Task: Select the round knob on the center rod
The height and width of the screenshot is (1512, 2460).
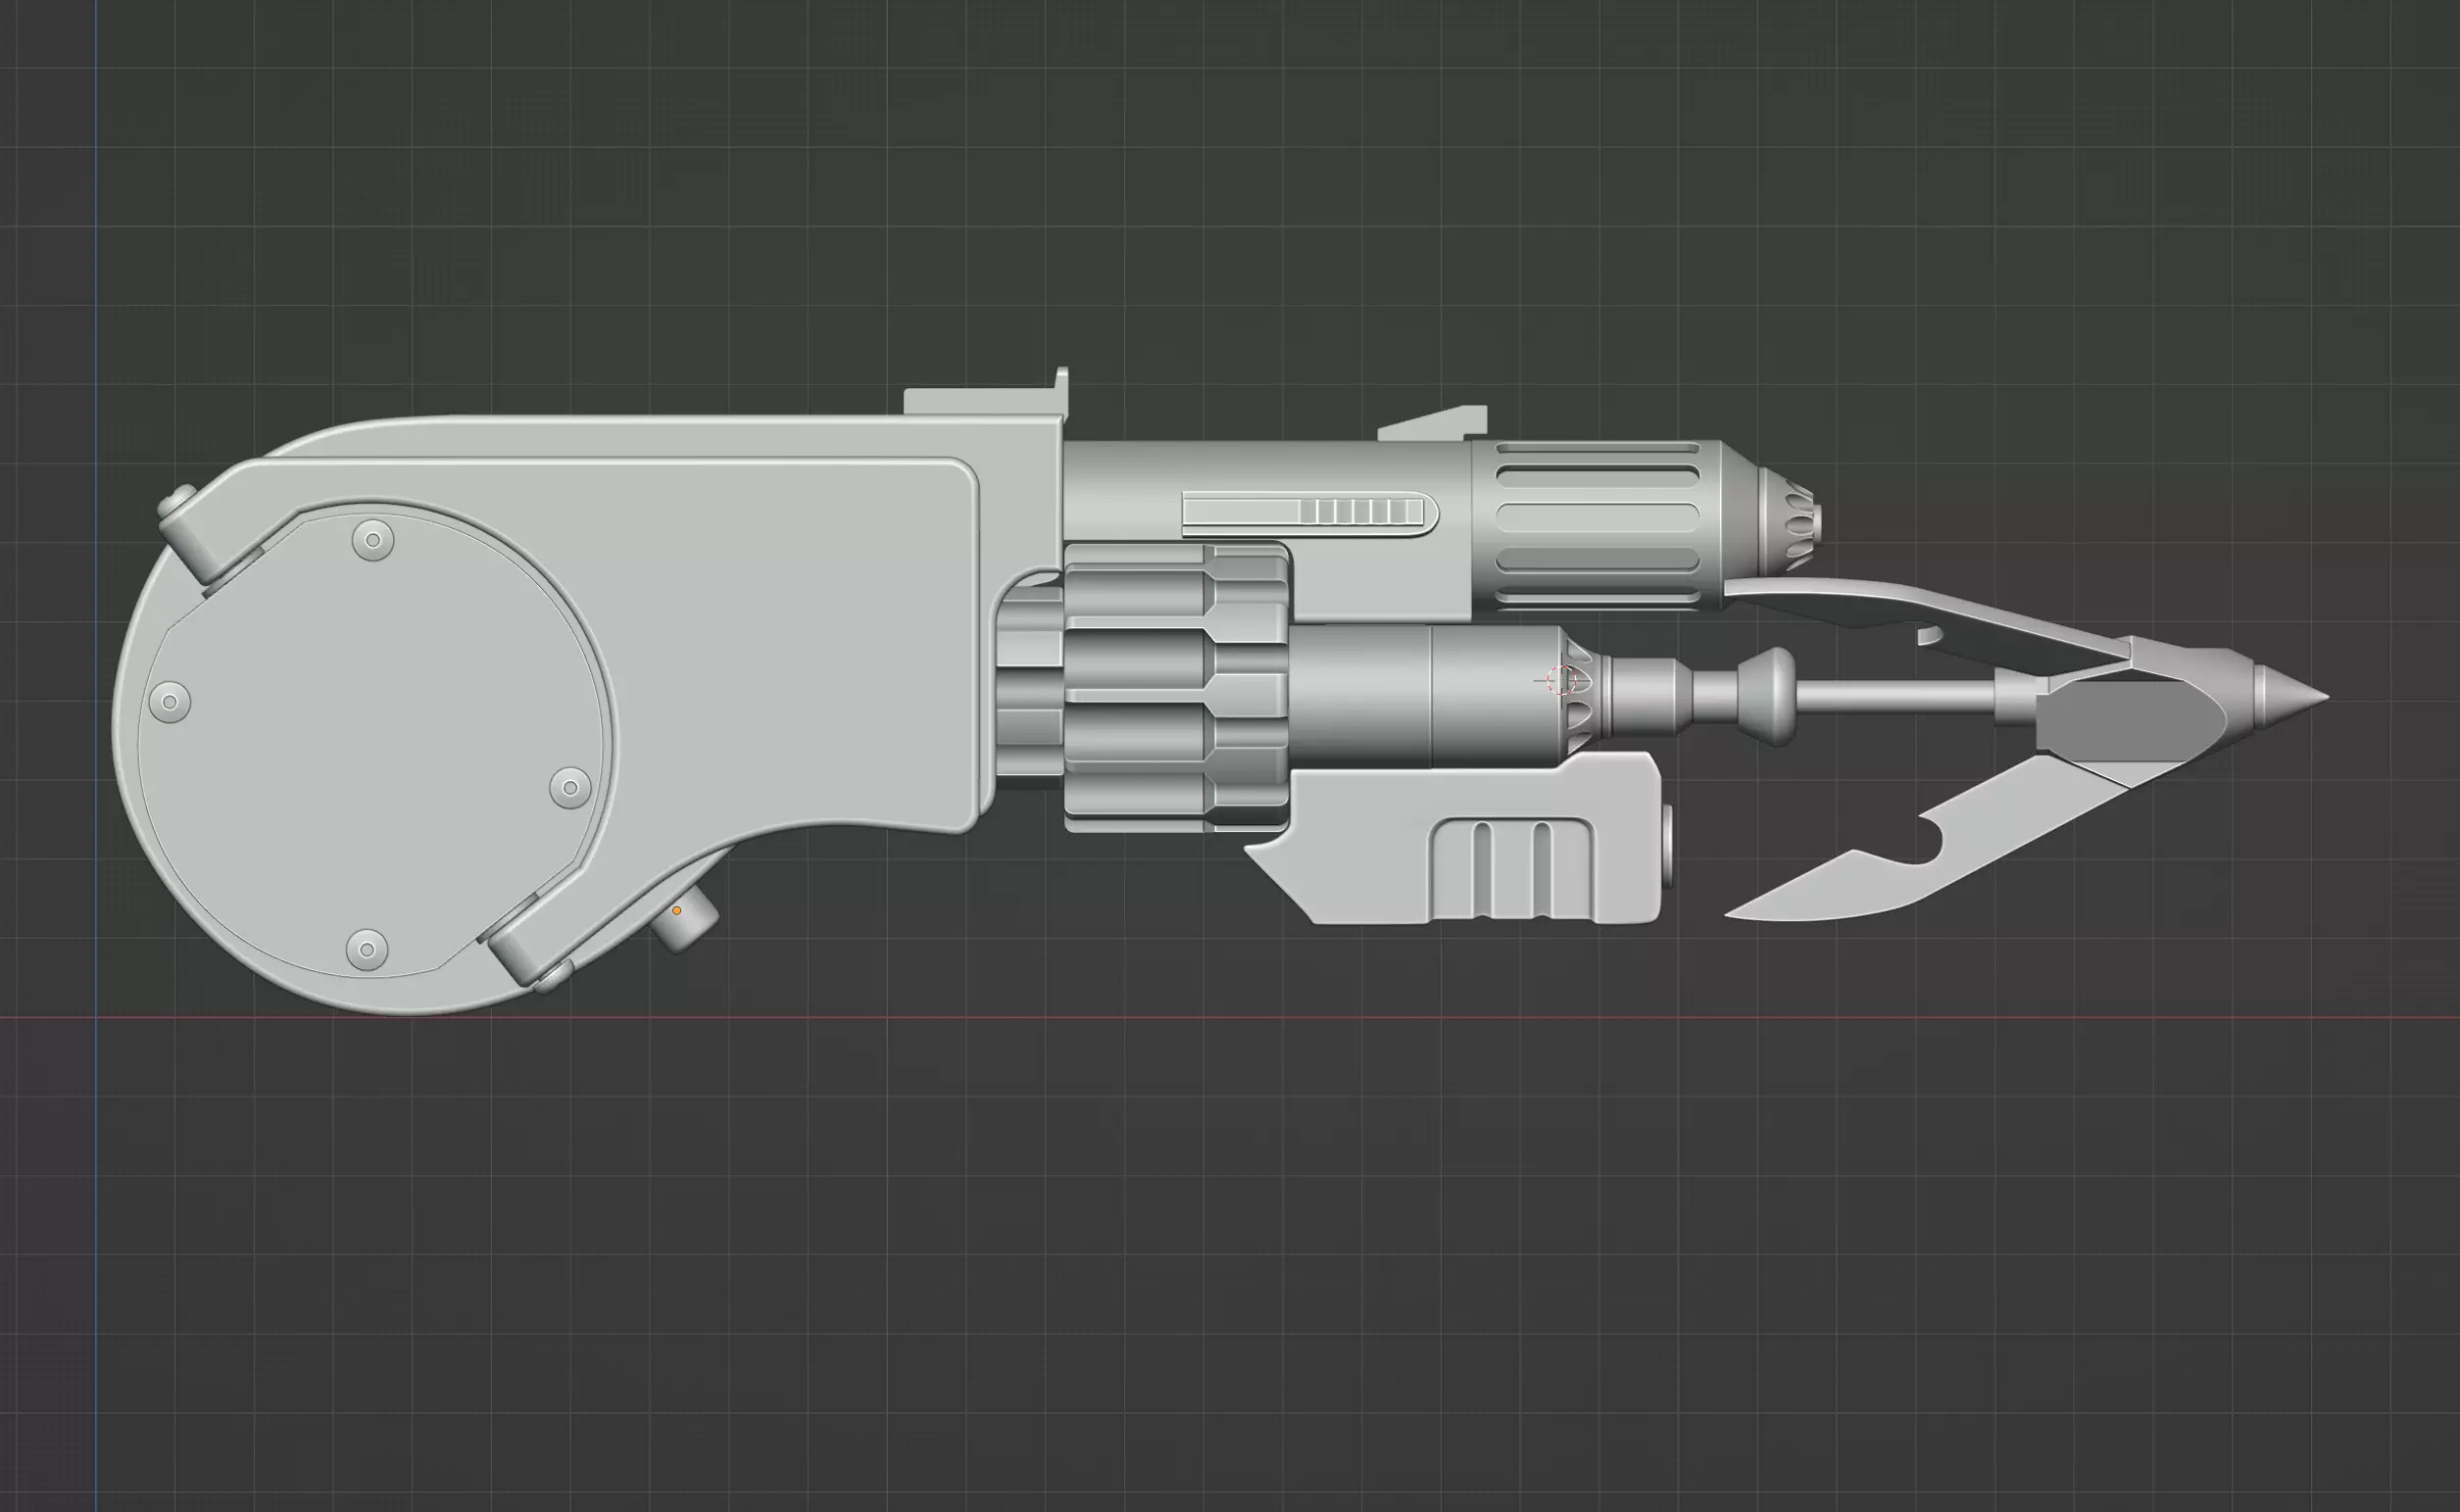Action: point(1768,695)
